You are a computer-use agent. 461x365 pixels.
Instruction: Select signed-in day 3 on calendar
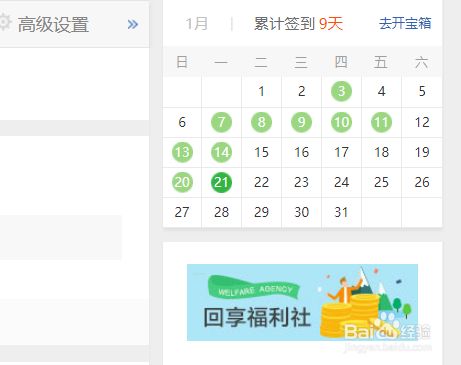click(341, 91)
